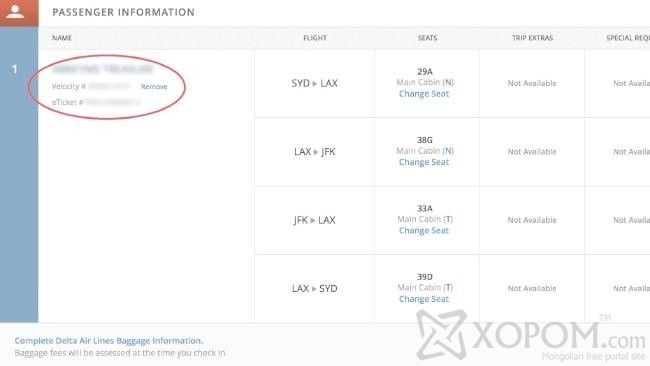Select the LAX to JFK flight
The height and width of the screenshot is (366, 650).
coord(314,152)
